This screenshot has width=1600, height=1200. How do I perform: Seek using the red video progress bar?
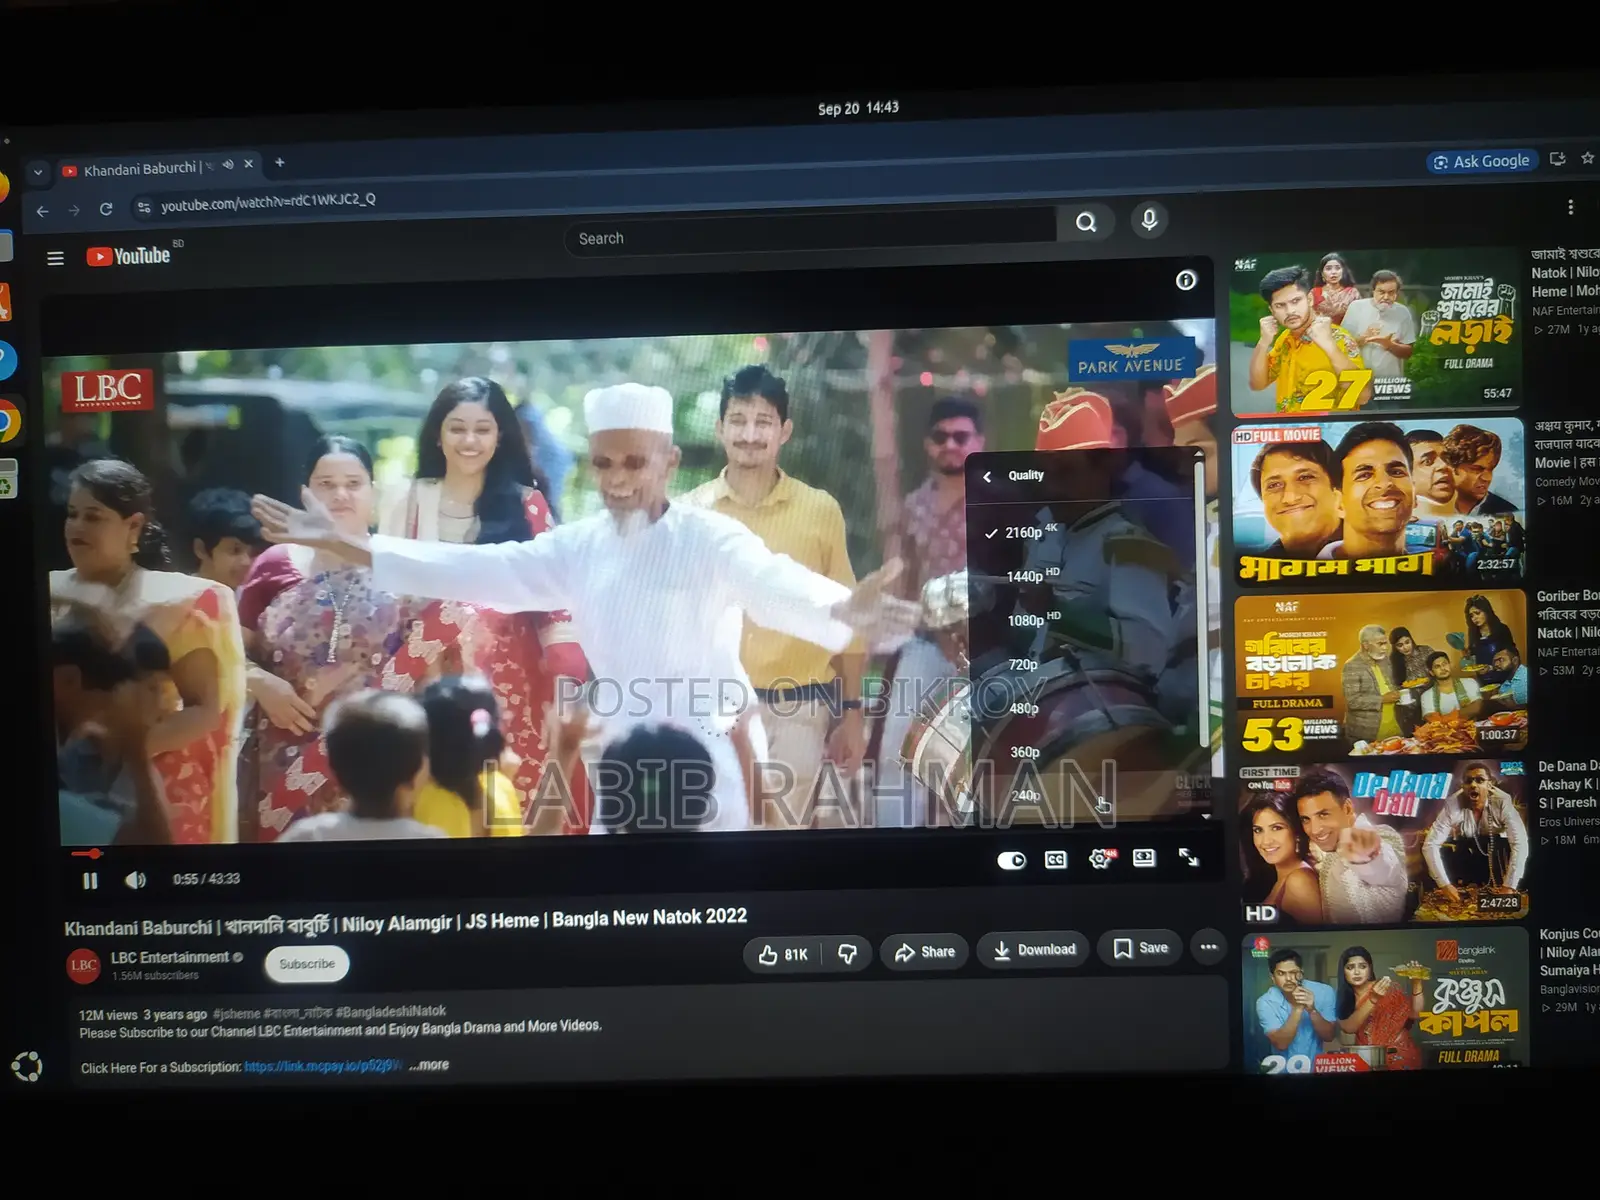coord(86,853)
